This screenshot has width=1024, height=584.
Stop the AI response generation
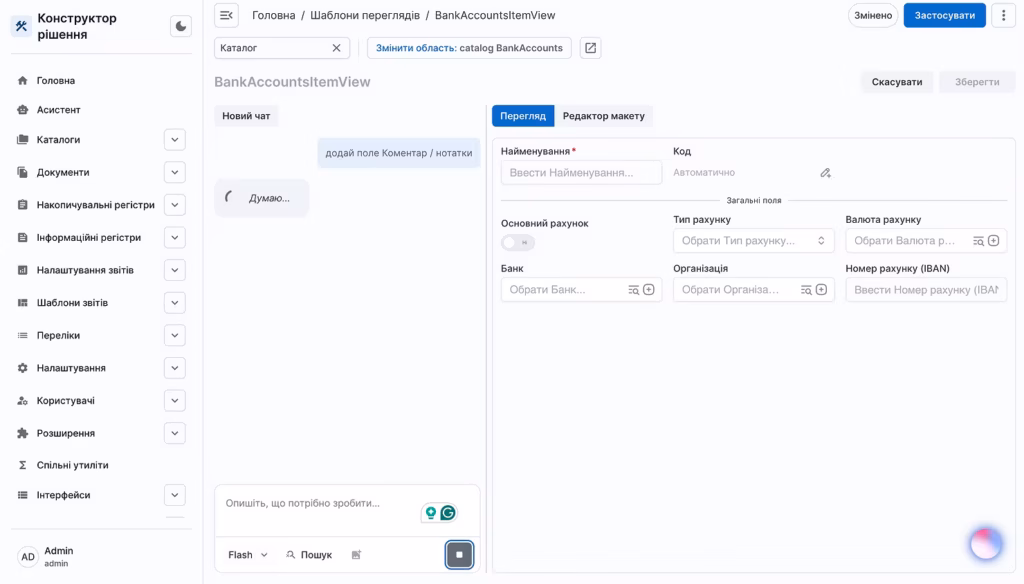pyautogui.click(x=459, y=554)
